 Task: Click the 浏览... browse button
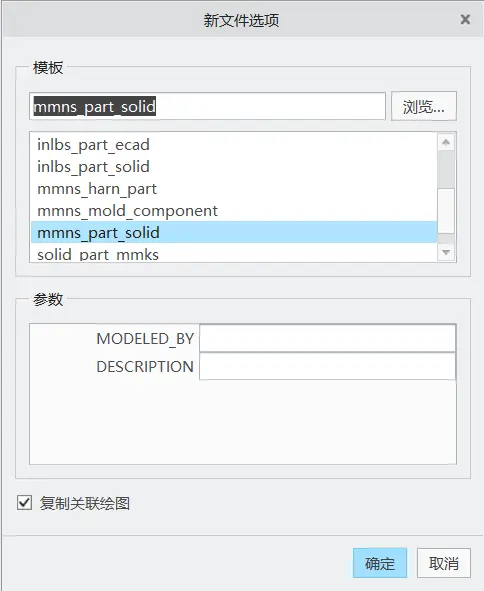pos(424,106)
